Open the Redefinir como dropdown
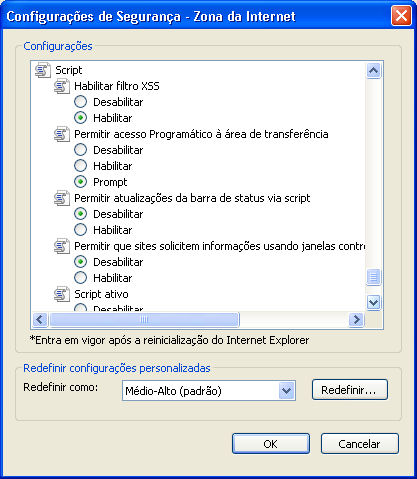Image resolution: width=417 pixels, height=479 pixels. pos(209,391)
